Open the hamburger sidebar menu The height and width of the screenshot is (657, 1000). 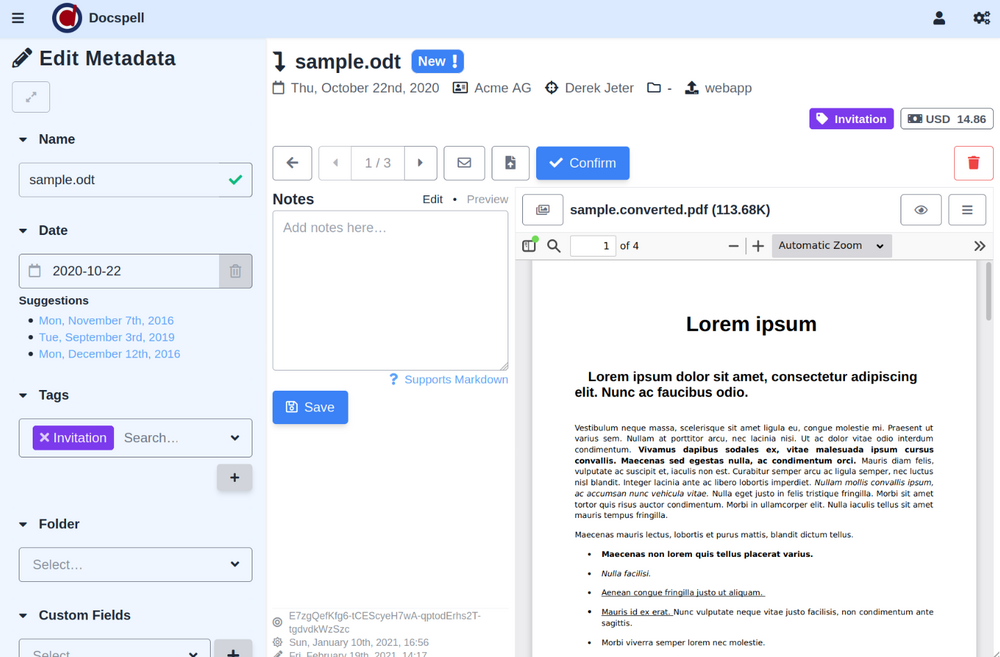coord(19,18)
